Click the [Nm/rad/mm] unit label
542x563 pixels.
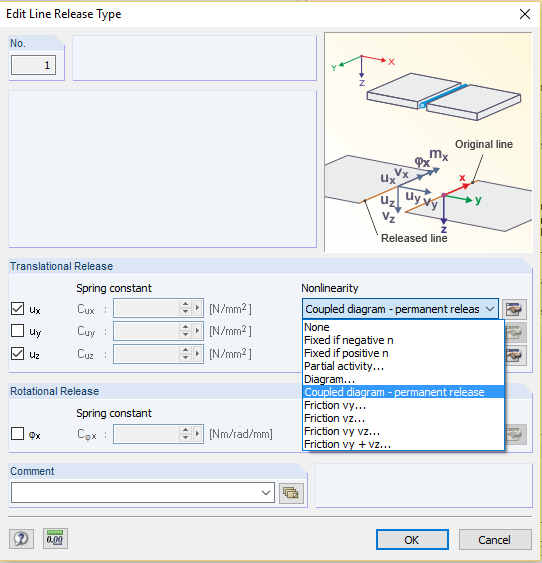241,434
